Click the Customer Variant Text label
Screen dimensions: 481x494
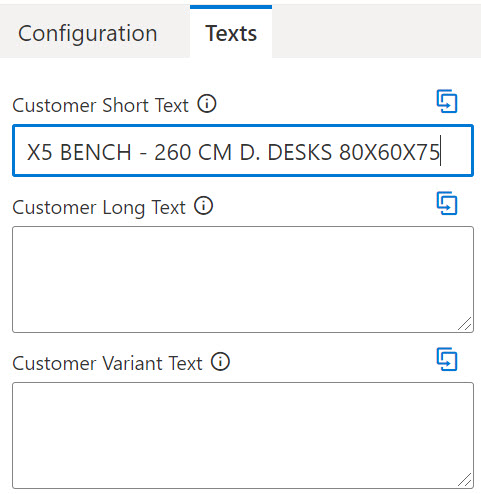point(107,363)
